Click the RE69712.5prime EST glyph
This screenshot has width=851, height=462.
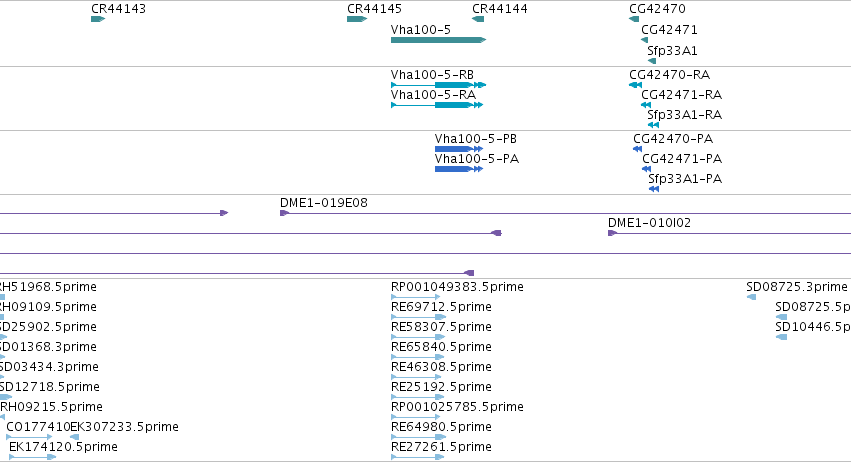(x=418, y=317)
